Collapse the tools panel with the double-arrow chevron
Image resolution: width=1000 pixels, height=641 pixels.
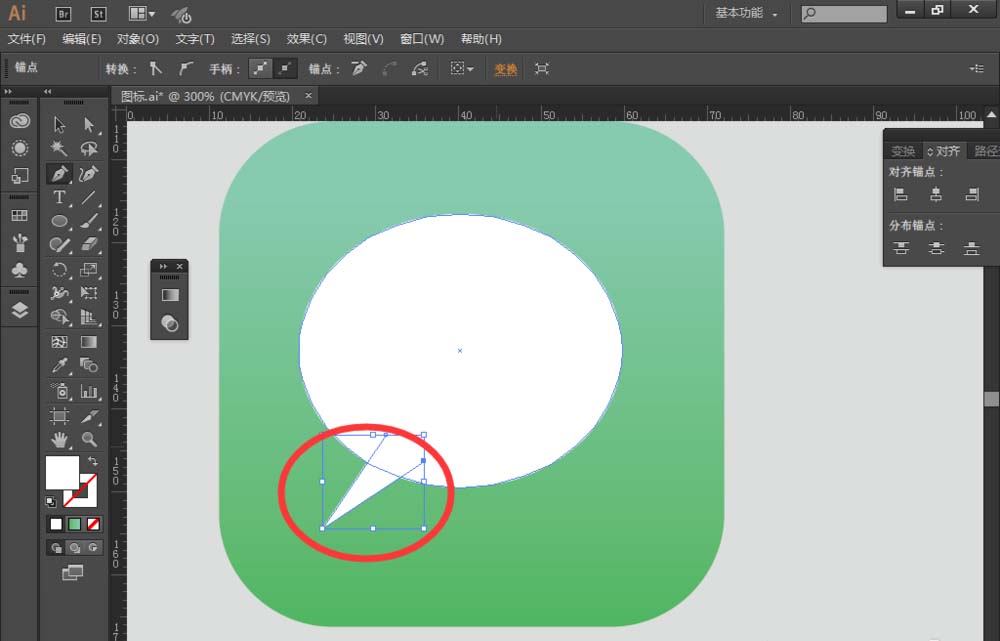pyautogui.click(x=46, y=90)
